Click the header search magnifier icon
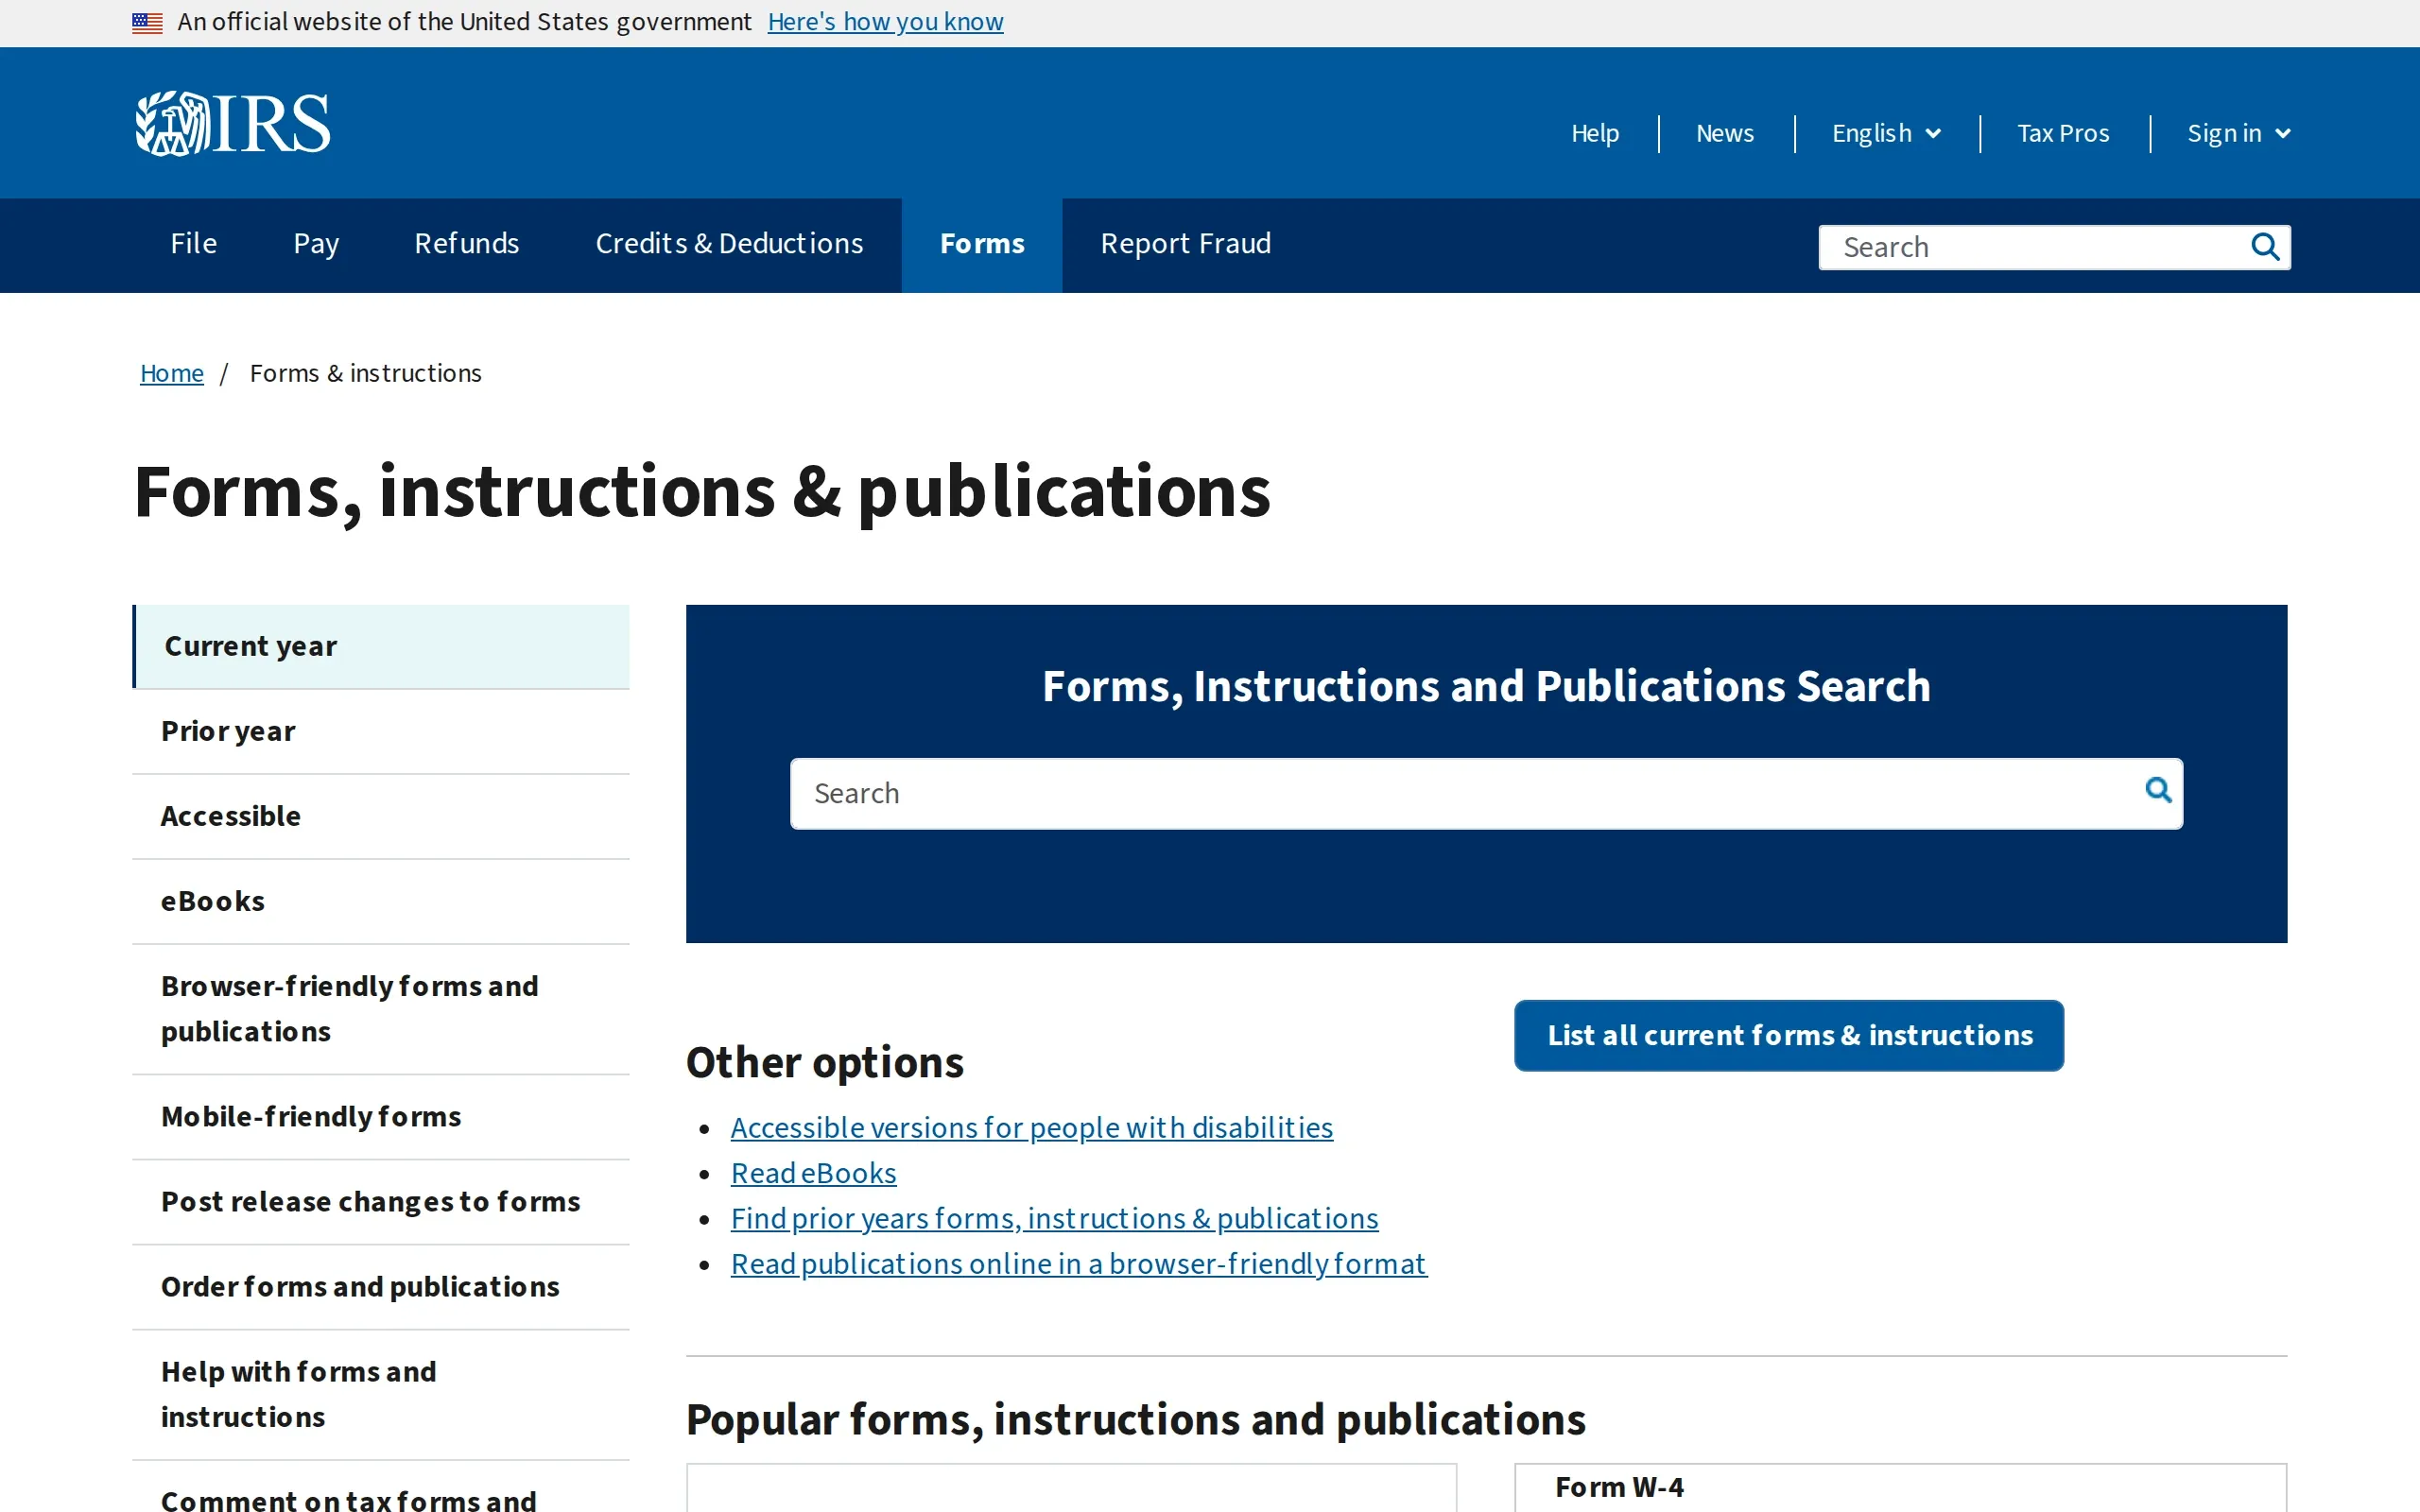This screenshot has width=2420, height=1512. pos(2265,247)
